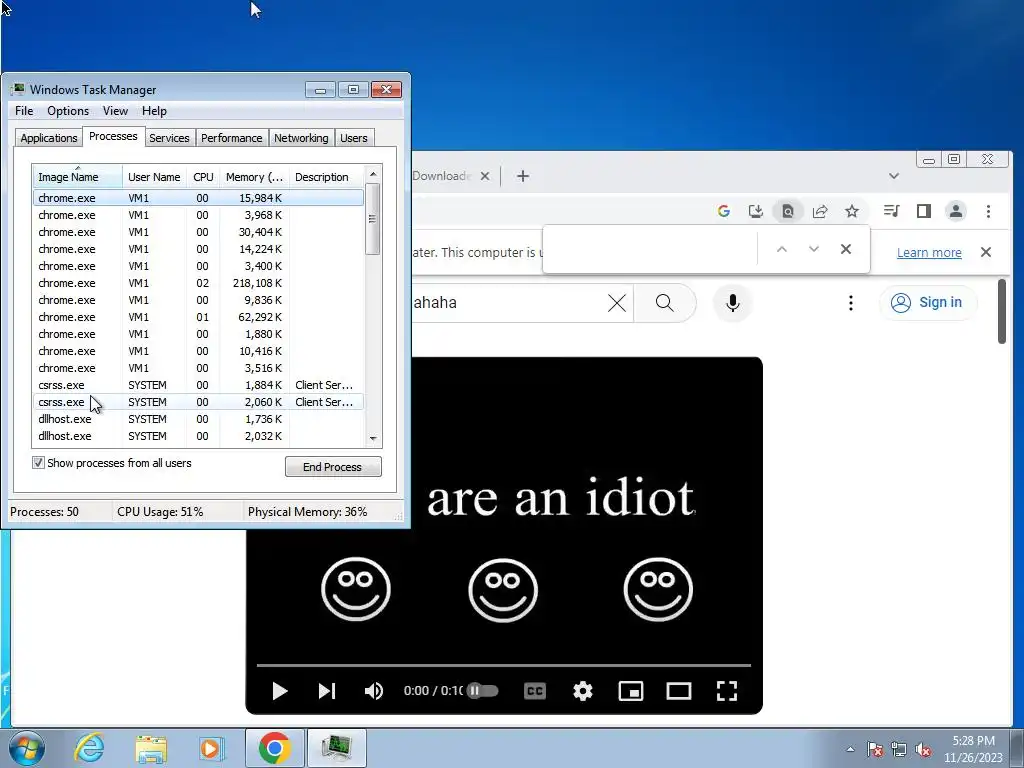1024x768 pixels.
Task: Skip to next video
Action: 327,691
